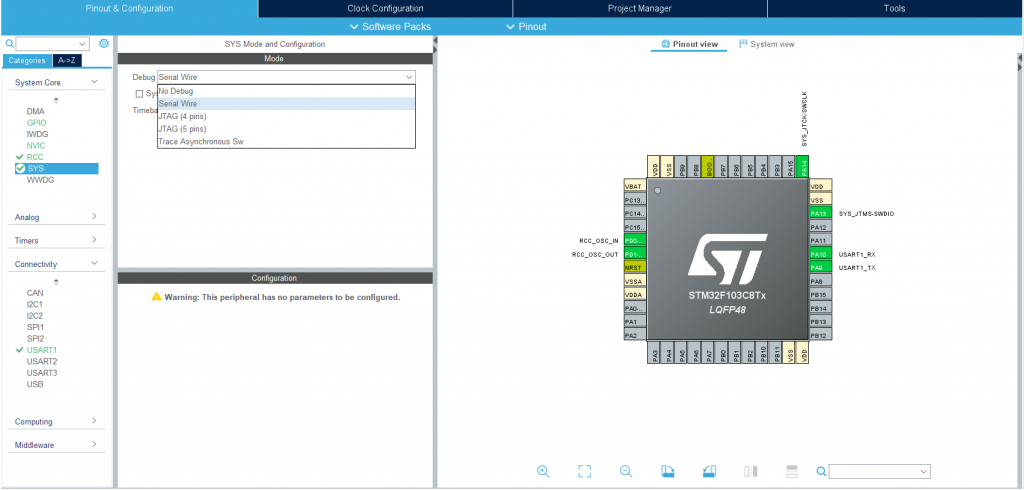This screenshot has width=1024, height=490.
Task: Rotate chip view counter-clockwise
Action: (x=709, y=471)
